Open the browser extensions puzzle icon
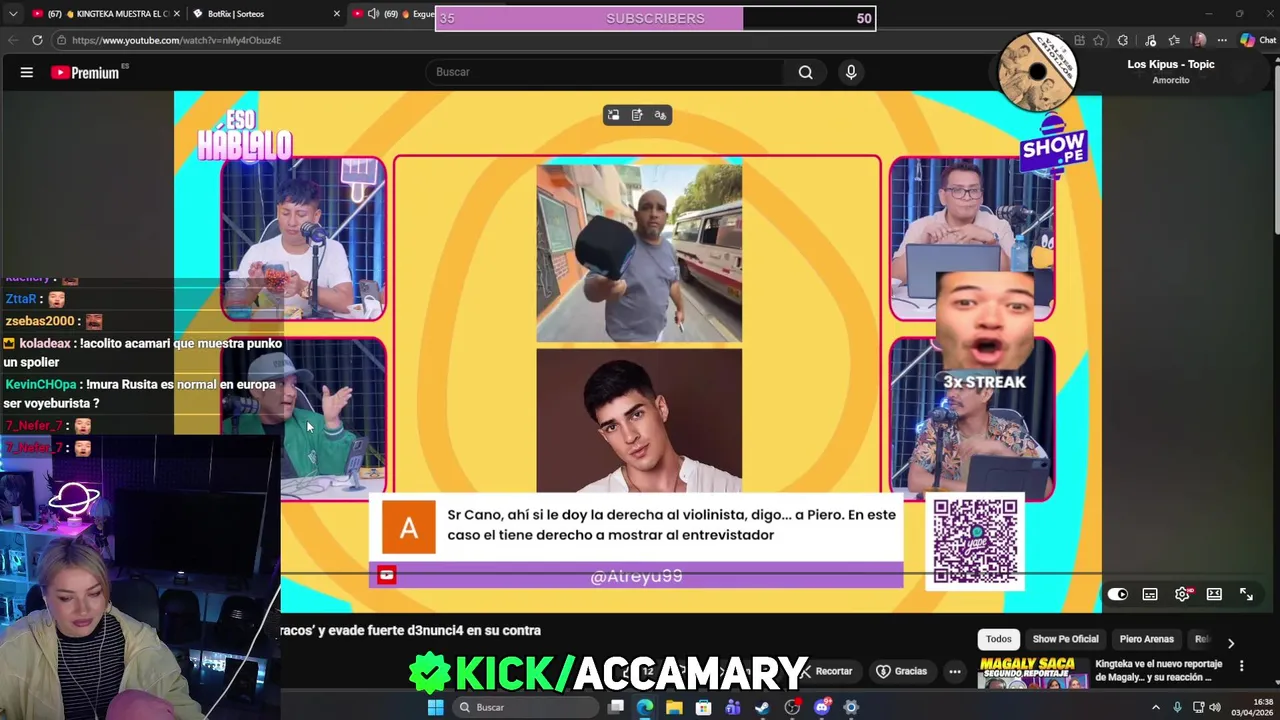Screen dimensions: 1280x720 pos(1123,40)
